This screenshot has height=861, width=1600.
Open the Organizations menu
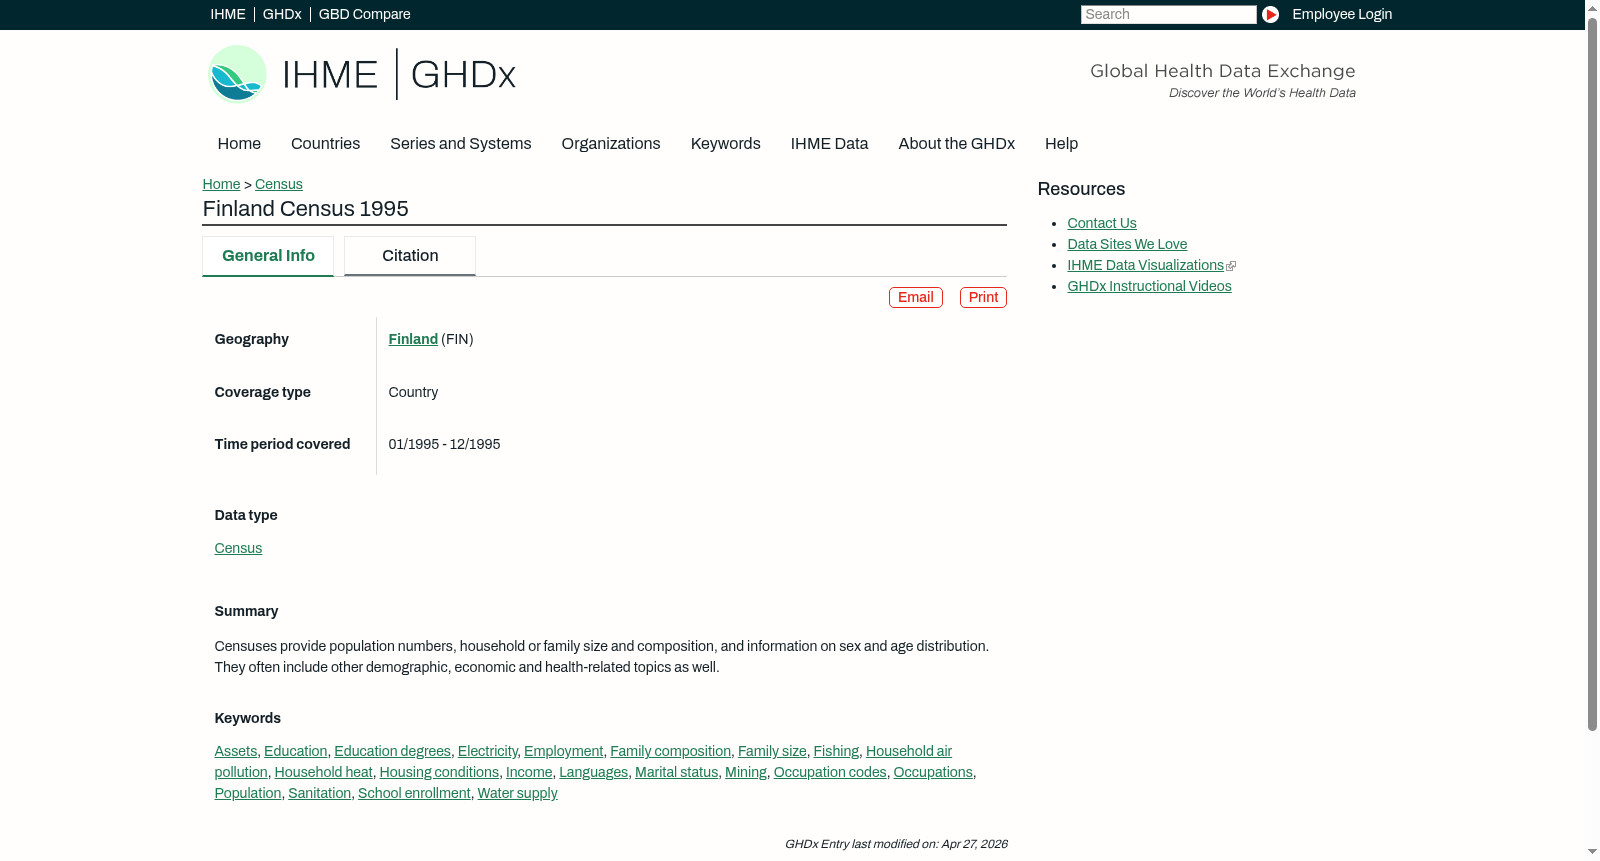611,144
